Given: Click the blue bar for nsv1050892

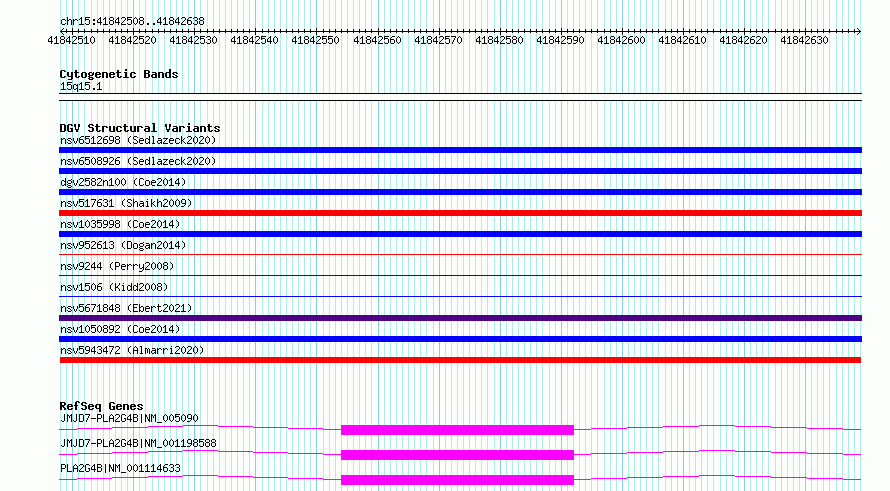Looking at the screenshot, I should pos(460,339).
